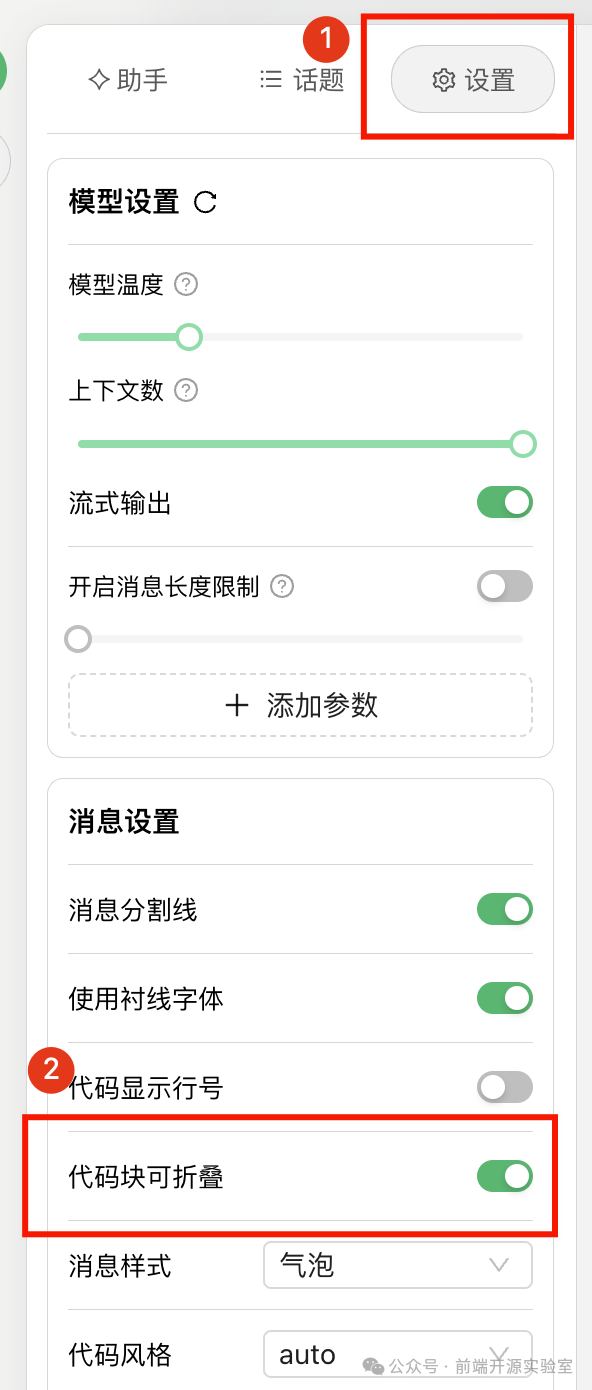Turn off 代码块可折叠 switch
This screenshot has height=1390, width=592.
(505, 1176)
